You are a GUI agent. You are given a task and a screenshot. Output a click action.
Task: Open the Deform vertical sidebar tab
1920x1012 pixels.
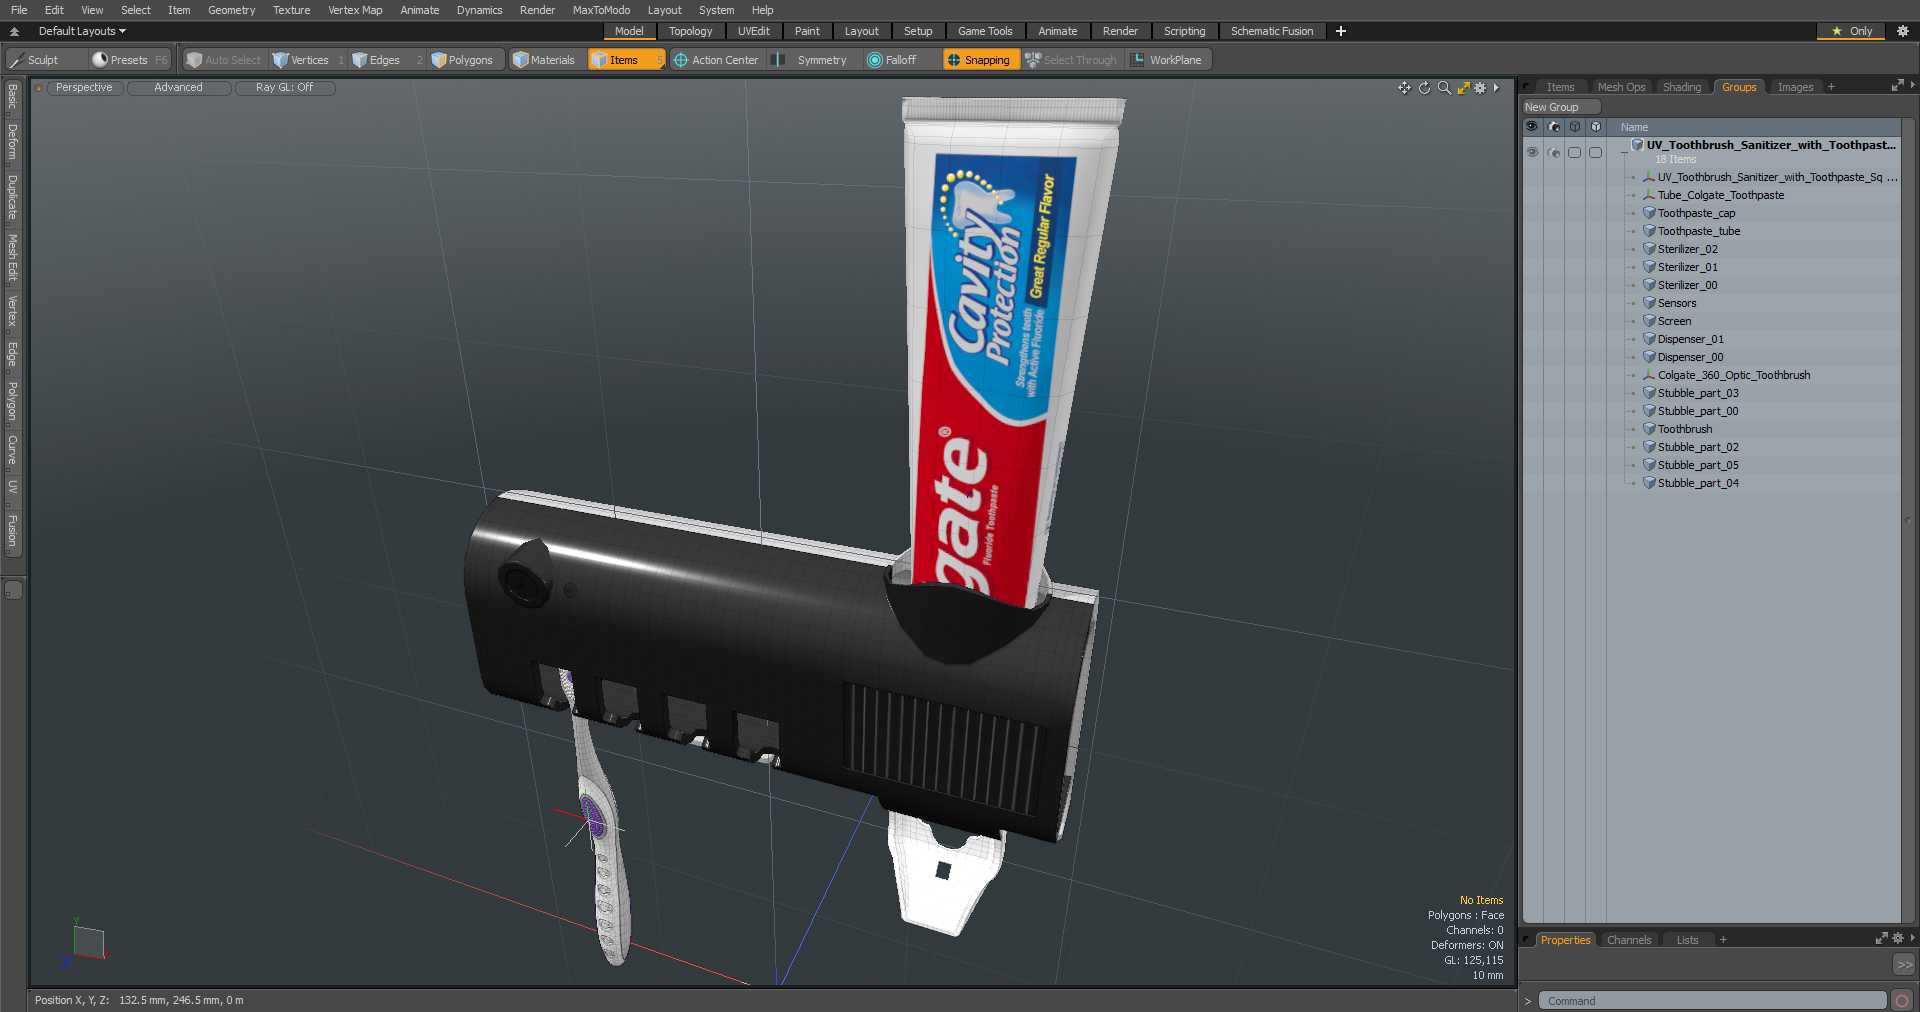(x=13, y=142)
